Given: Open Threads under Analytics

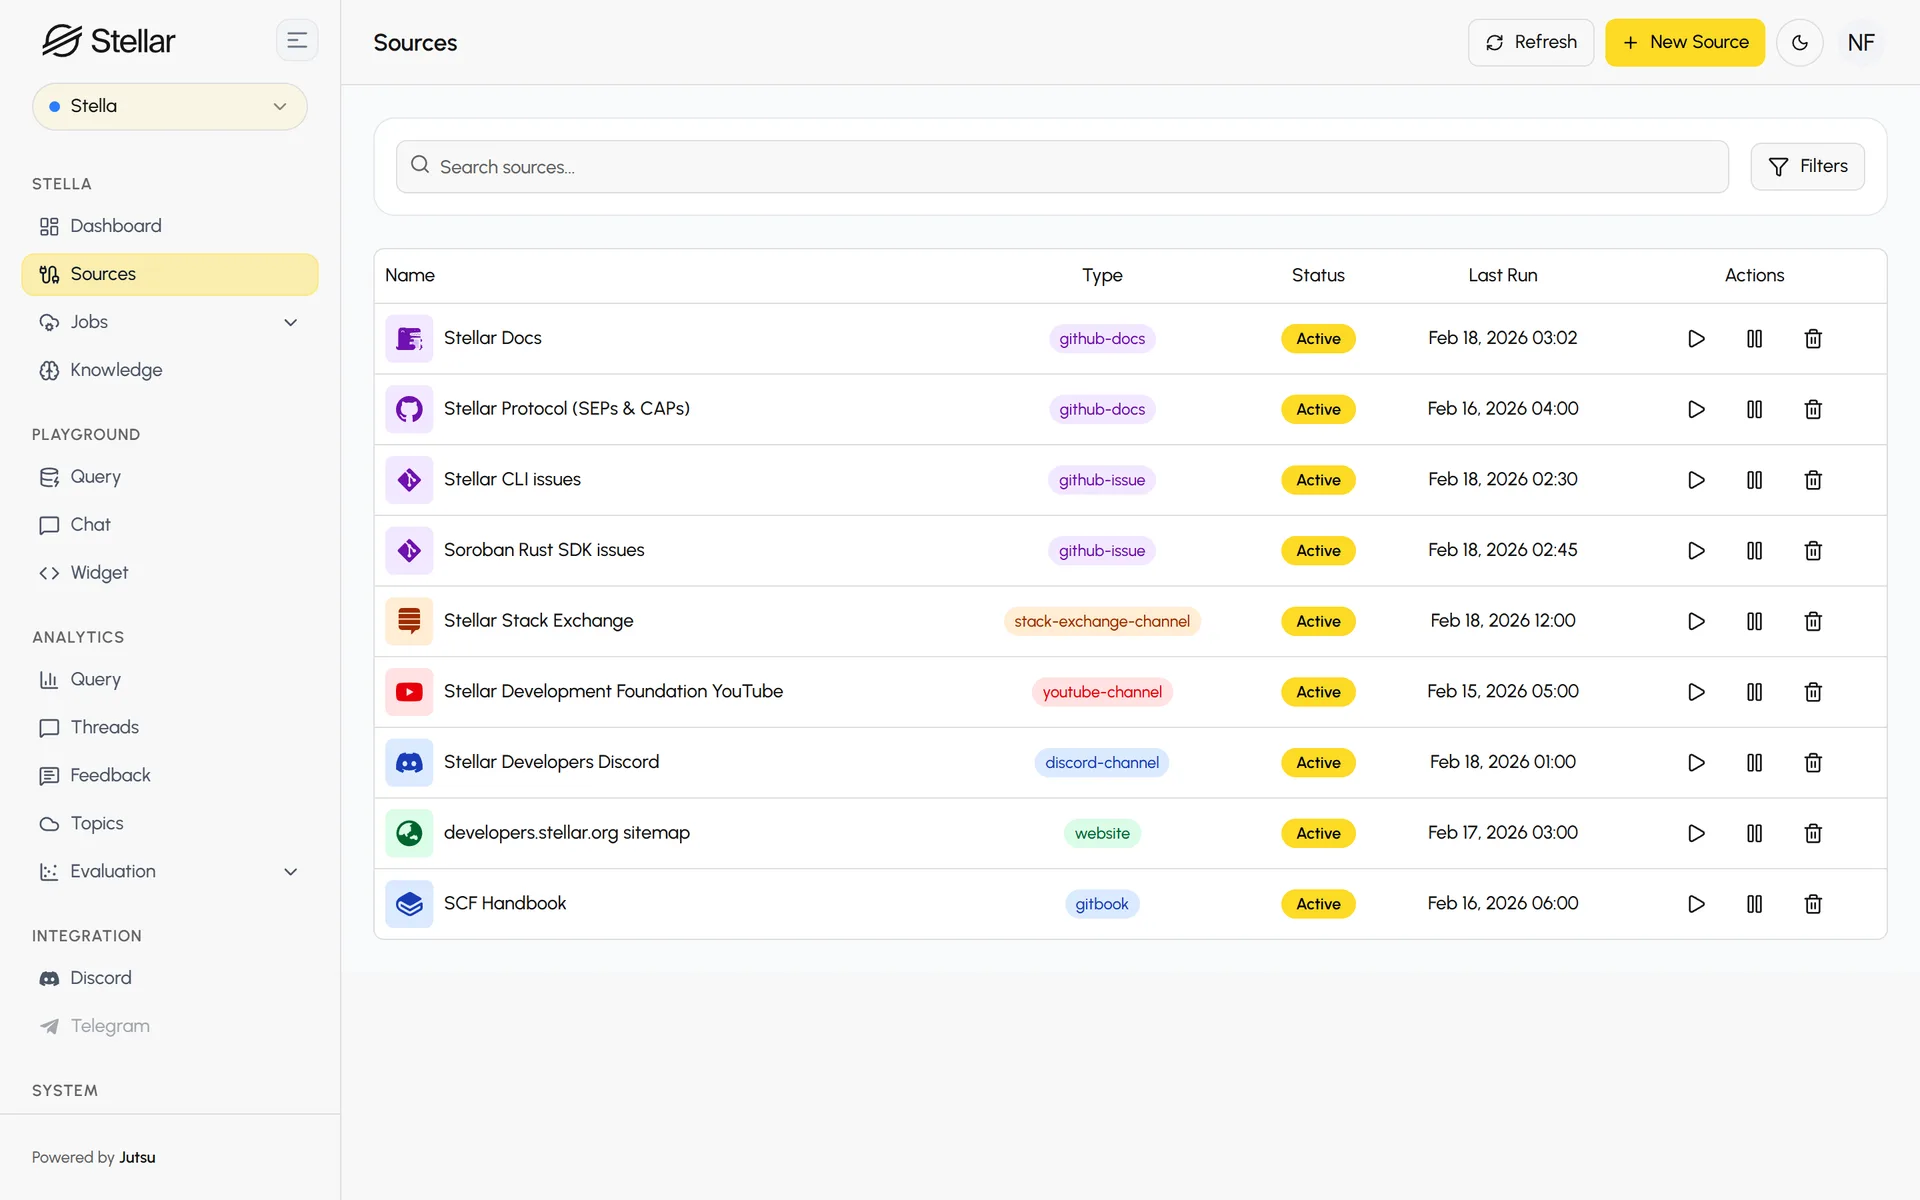Looking at the screenshot, I should pyautogui.click(x=170, y=728).
